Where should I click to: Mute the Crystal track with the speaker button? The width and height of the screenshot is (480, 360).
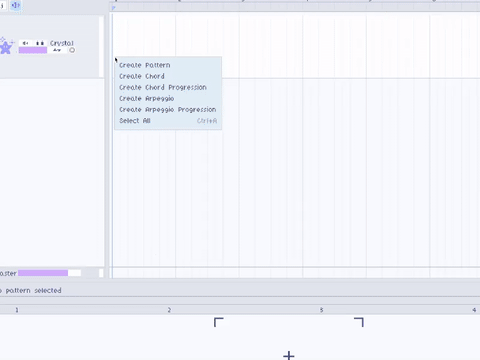click(x=25, y=43)
